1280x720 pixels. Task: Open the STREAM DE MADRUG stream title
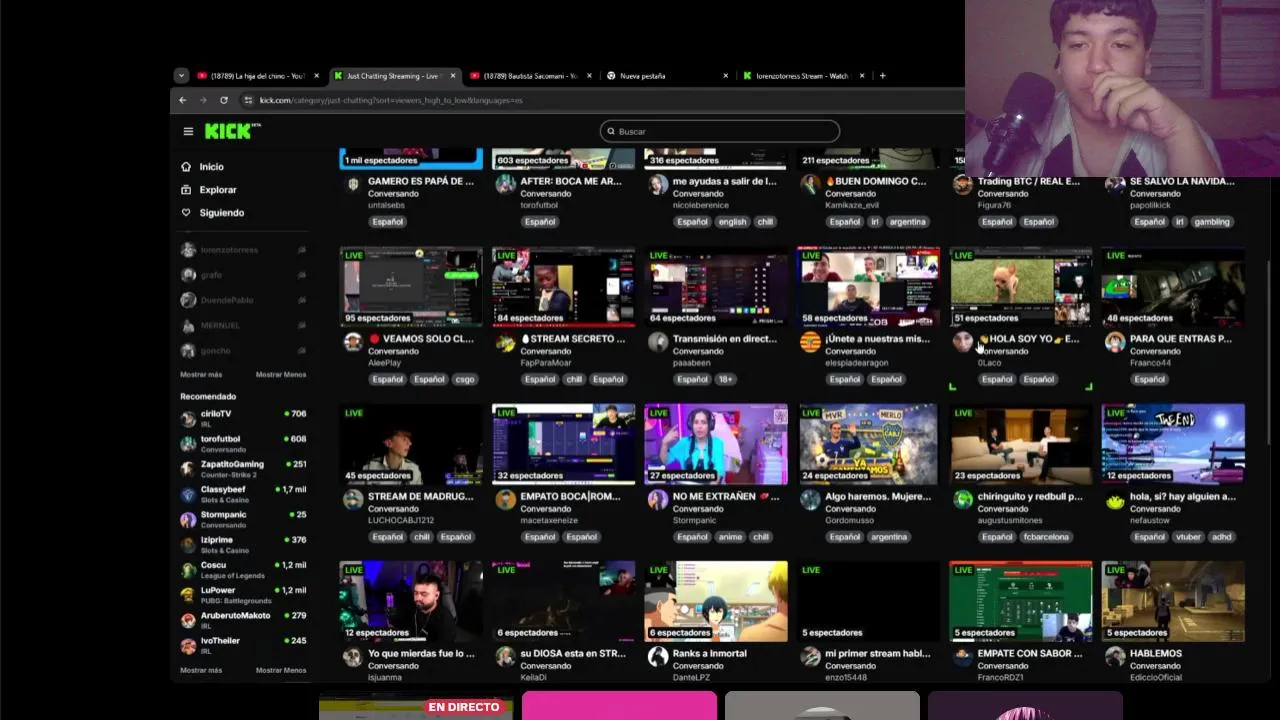420,496
